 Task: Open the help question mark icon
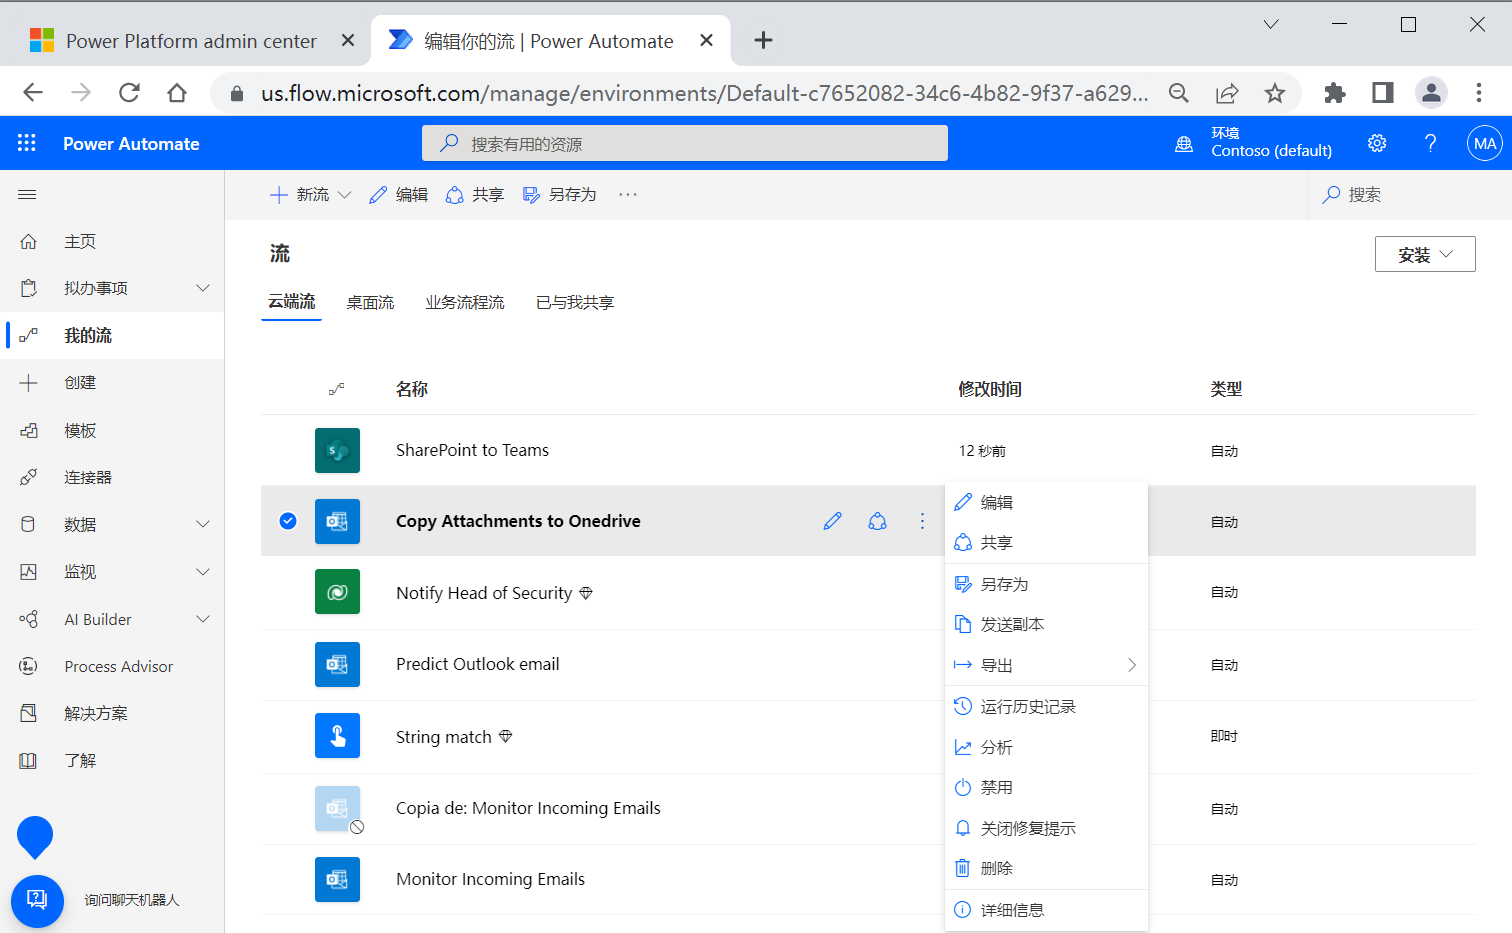(1431, 143)
